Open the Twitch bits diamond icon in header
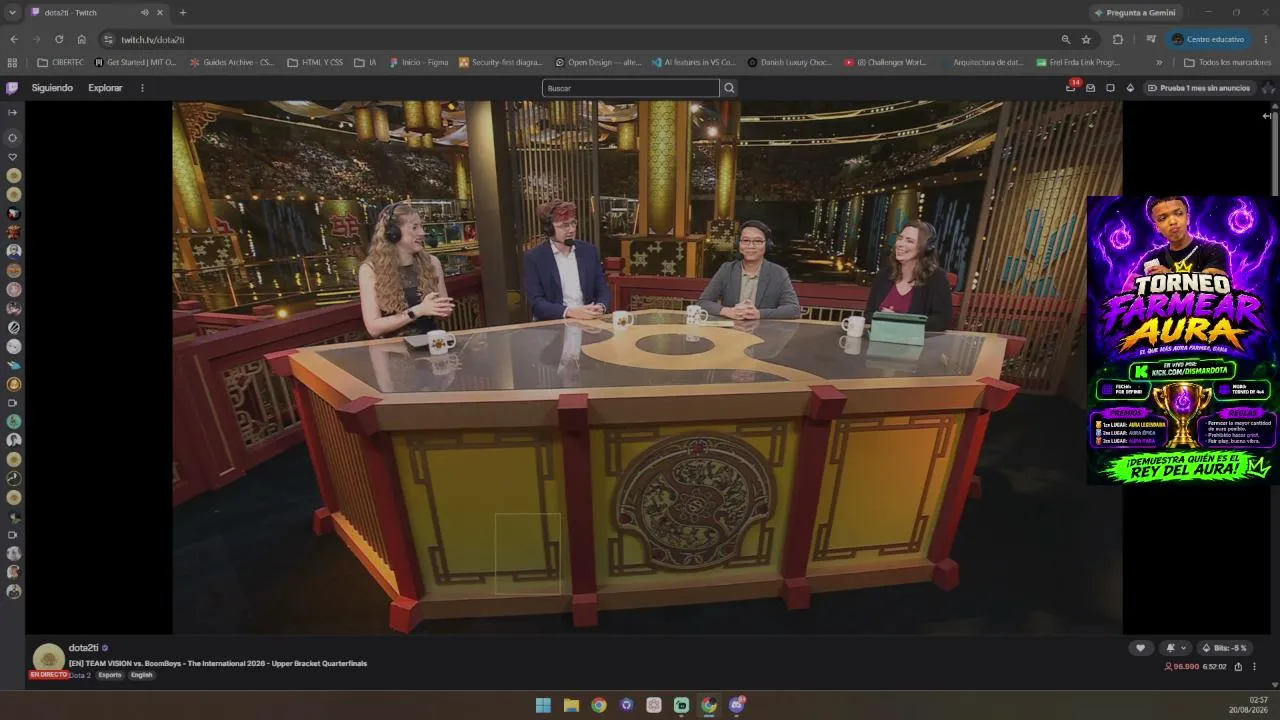 [x=1130, y=88]
